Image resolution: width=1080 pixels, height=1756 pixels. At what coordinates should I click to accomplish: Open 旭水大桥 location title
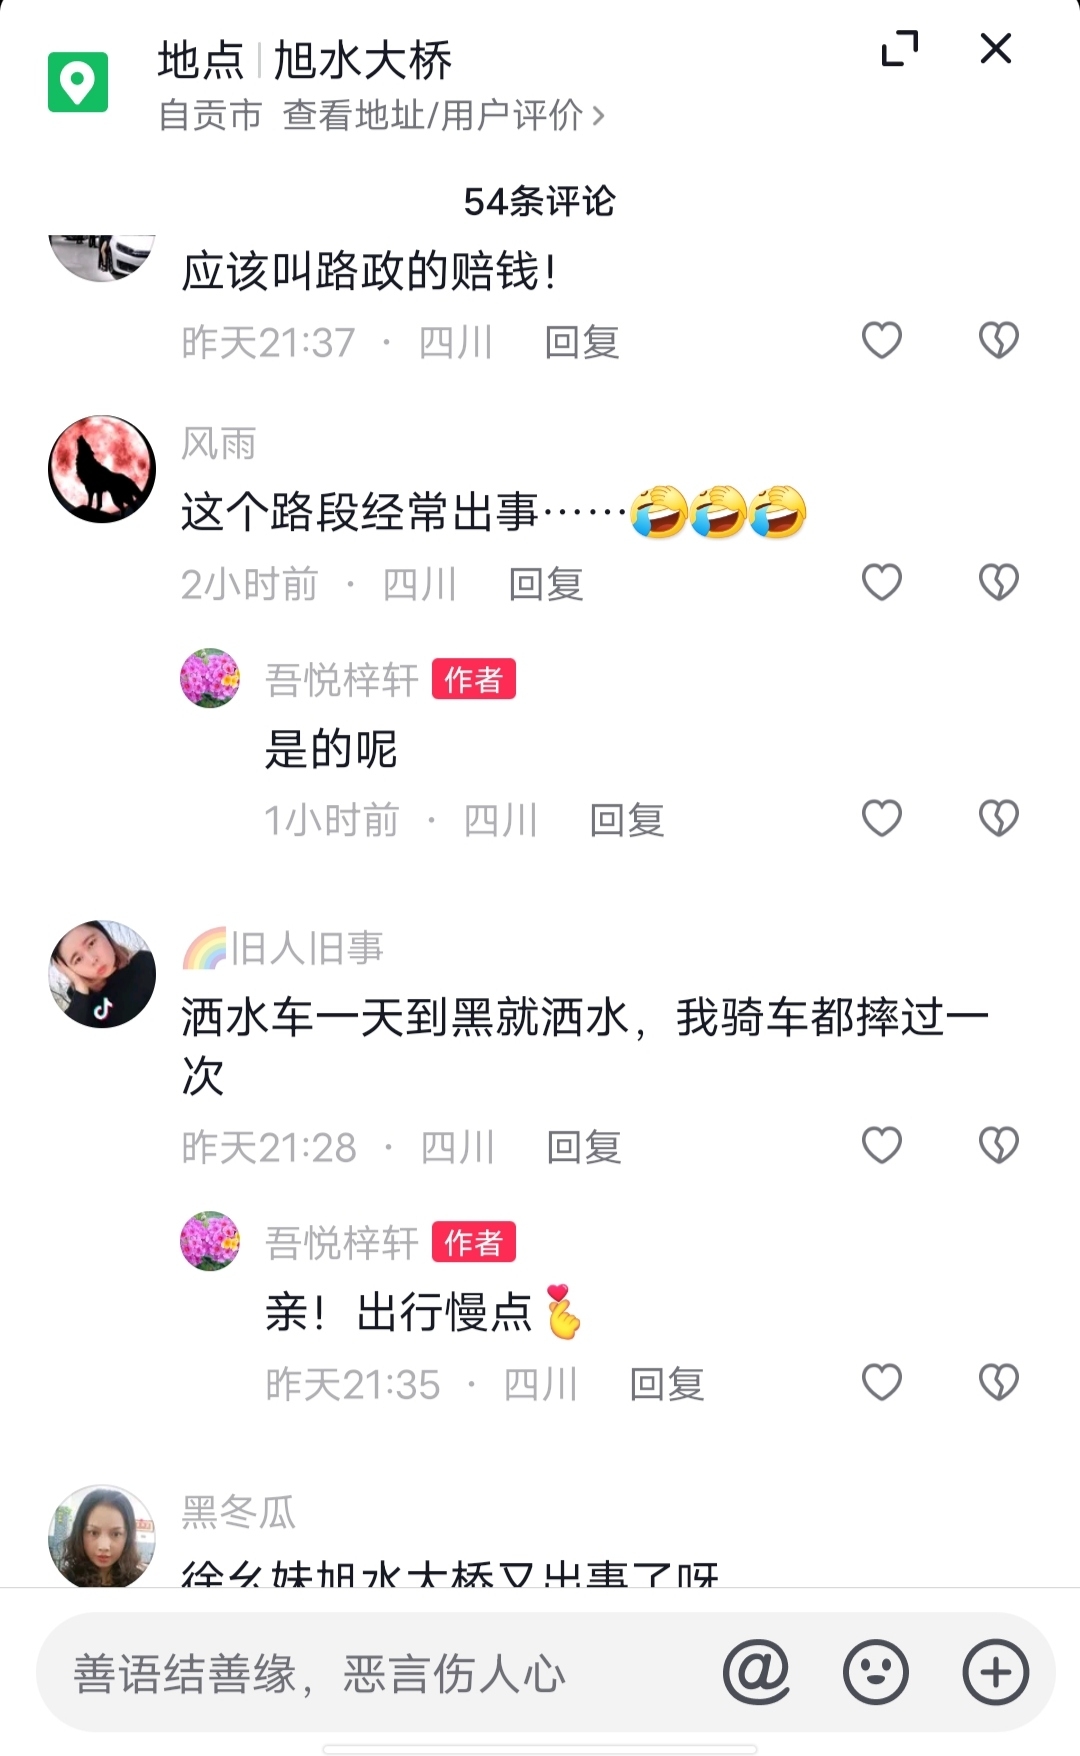click(362, 60)
